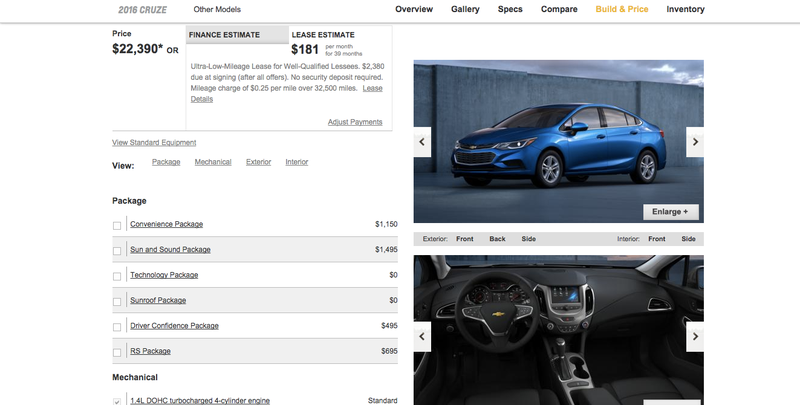Select Interior Side view
Viewport: 800px width, 405px height.
click(688, 239)
